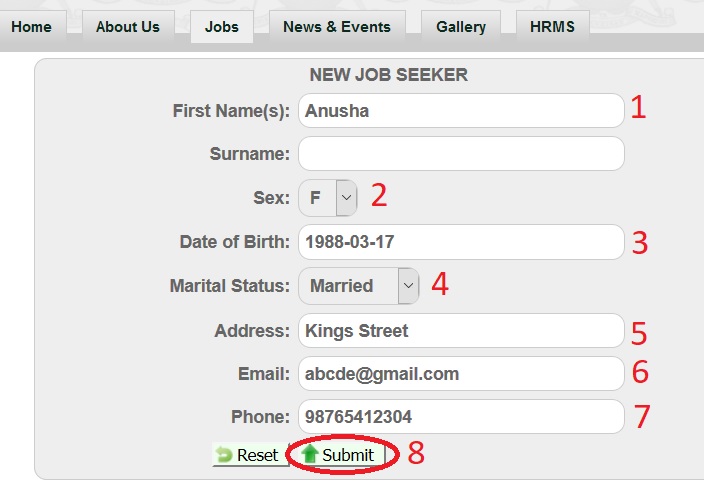Open the Sex dropdown arrow
Screen dimensions: 704x489
pyautogui.click(x=346, y=198)
